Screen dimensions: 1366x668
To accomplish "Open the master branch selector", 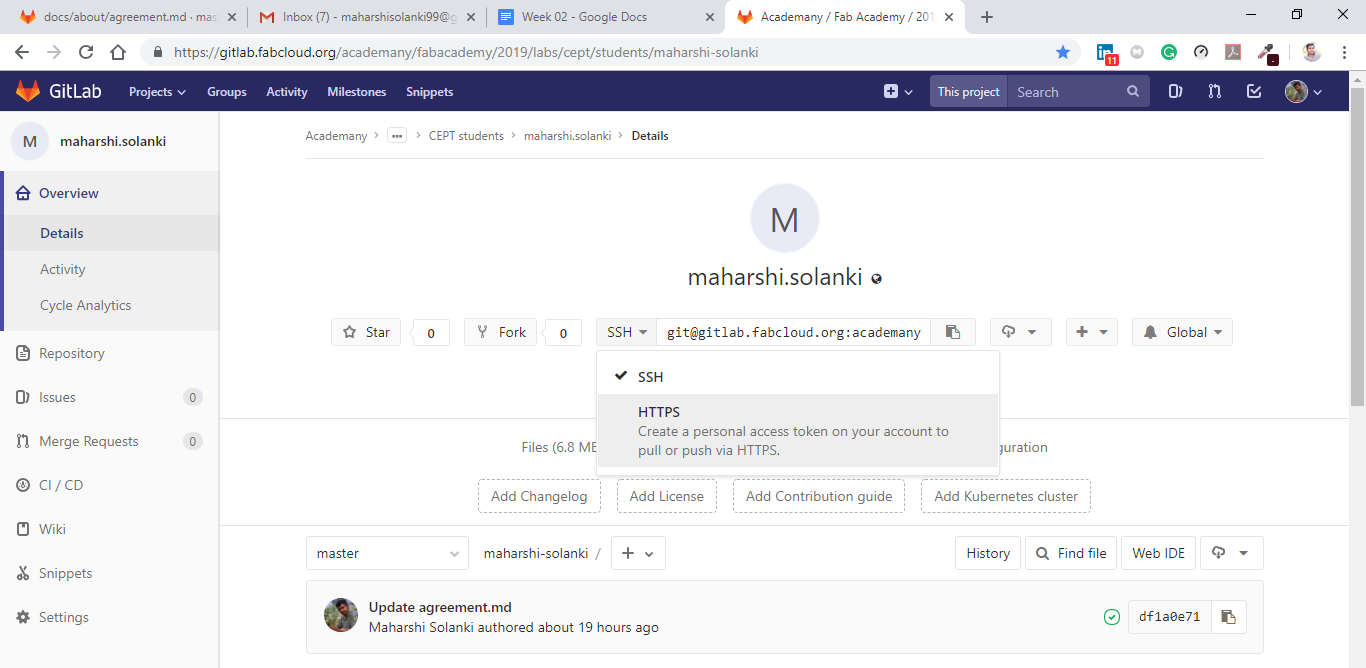I will click(x=387, y=553).
